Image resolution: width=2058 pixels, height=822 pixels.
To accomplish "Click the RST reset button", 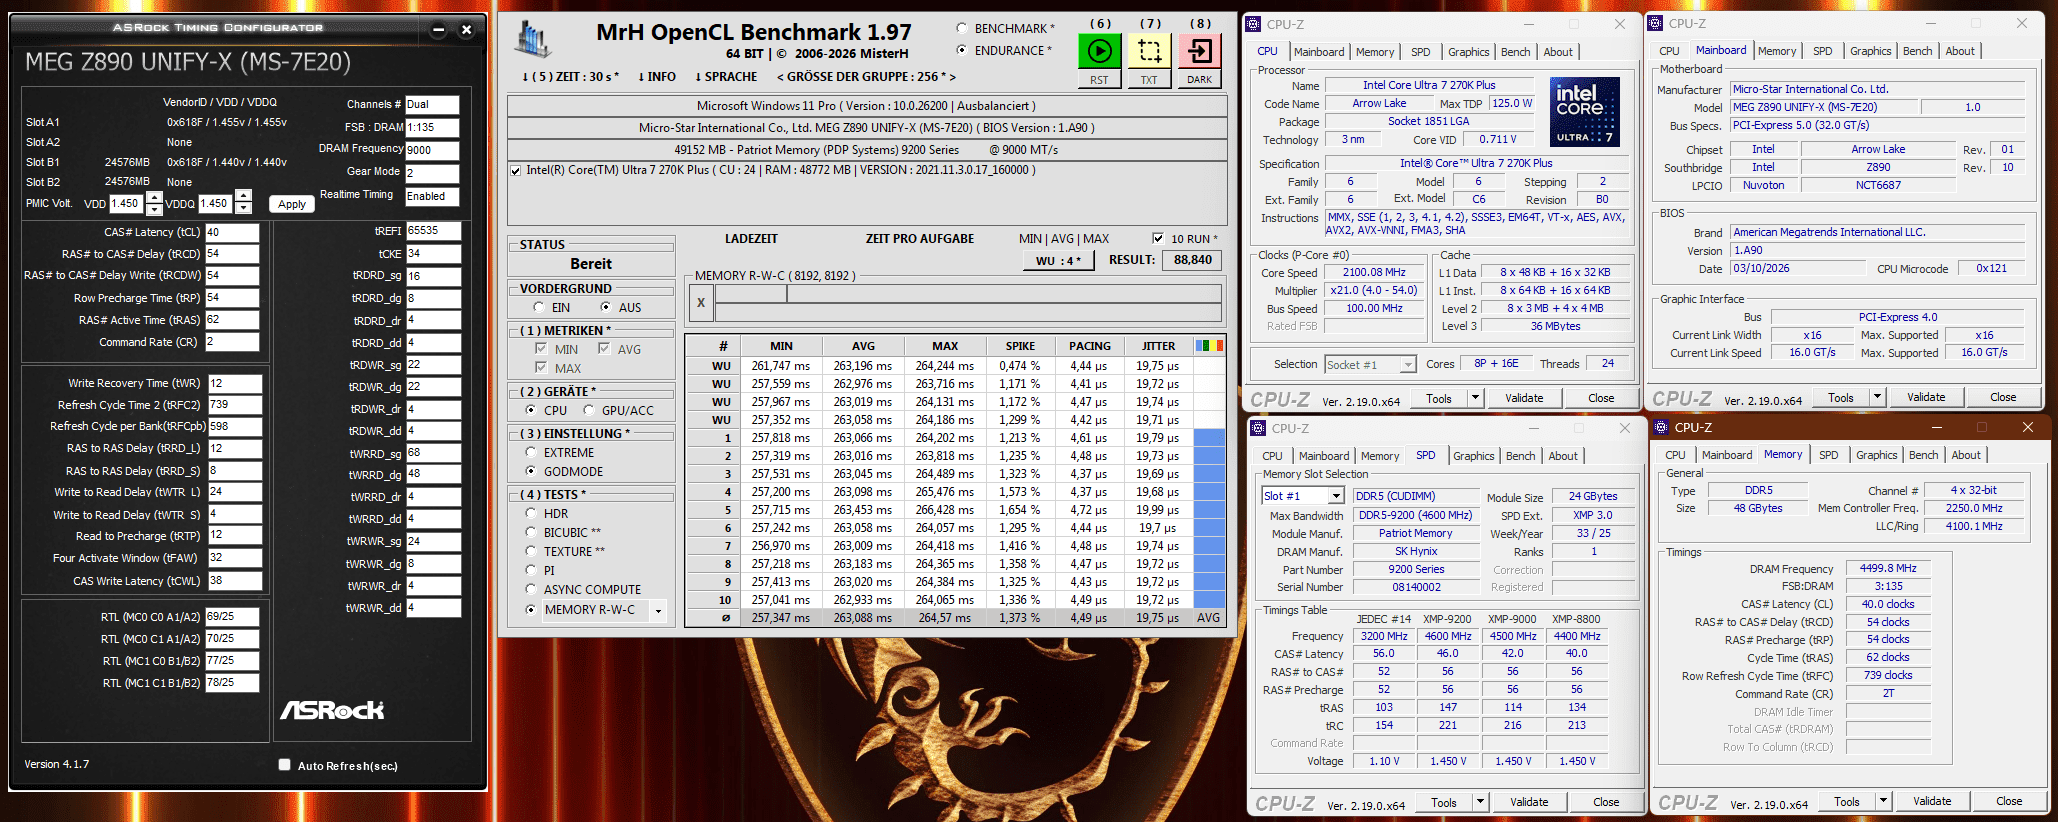I will (x=1099, y=80).
